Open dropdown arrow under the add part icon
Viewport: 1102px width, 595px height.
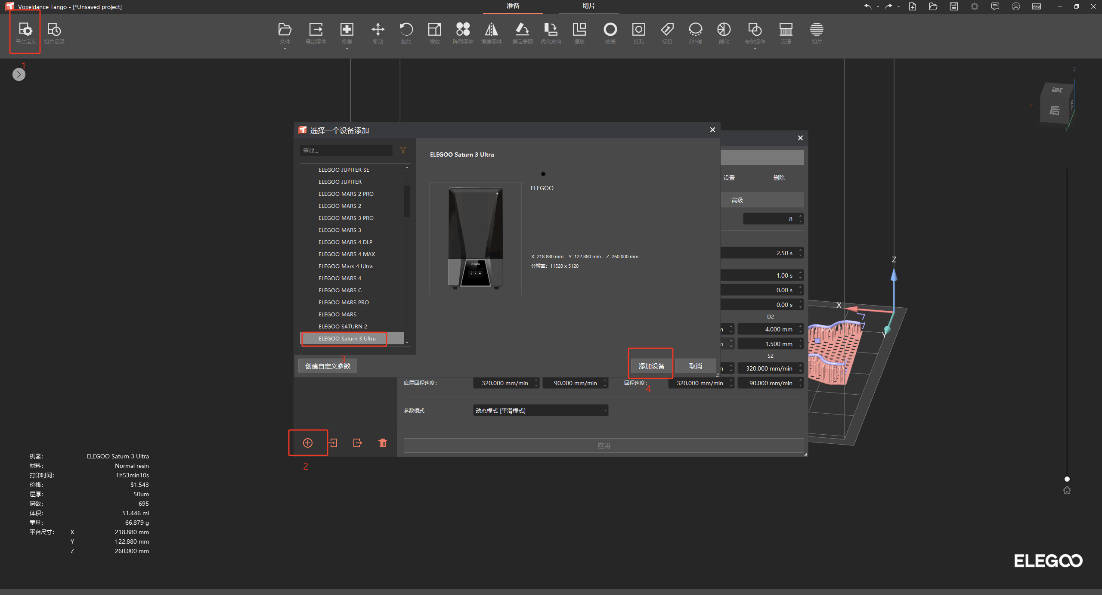click(346, 48)
